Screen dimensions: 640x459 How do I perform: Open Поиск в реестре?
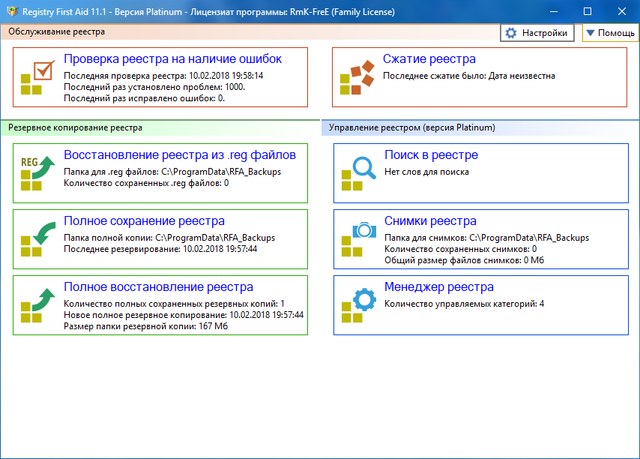(430, 155)
